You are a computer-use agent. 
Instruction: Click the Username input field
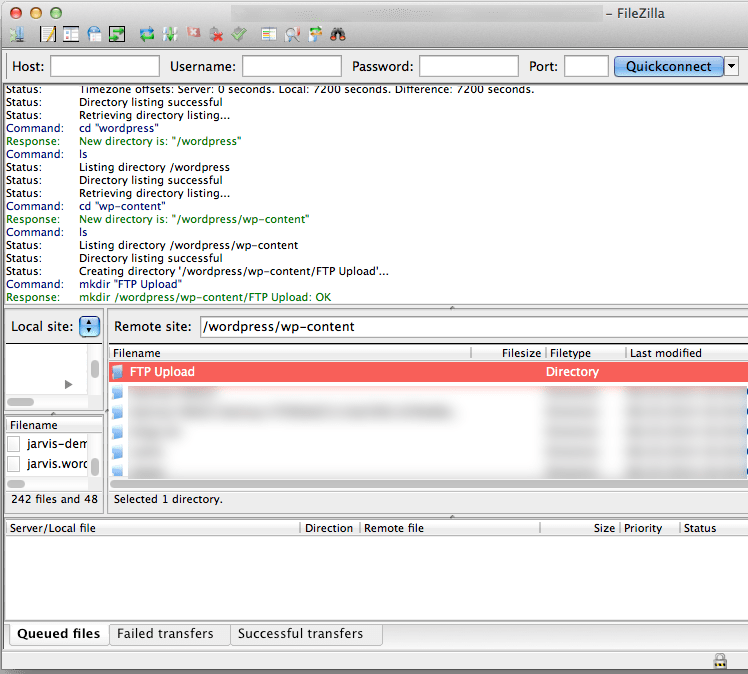click(x=292, y=66)
